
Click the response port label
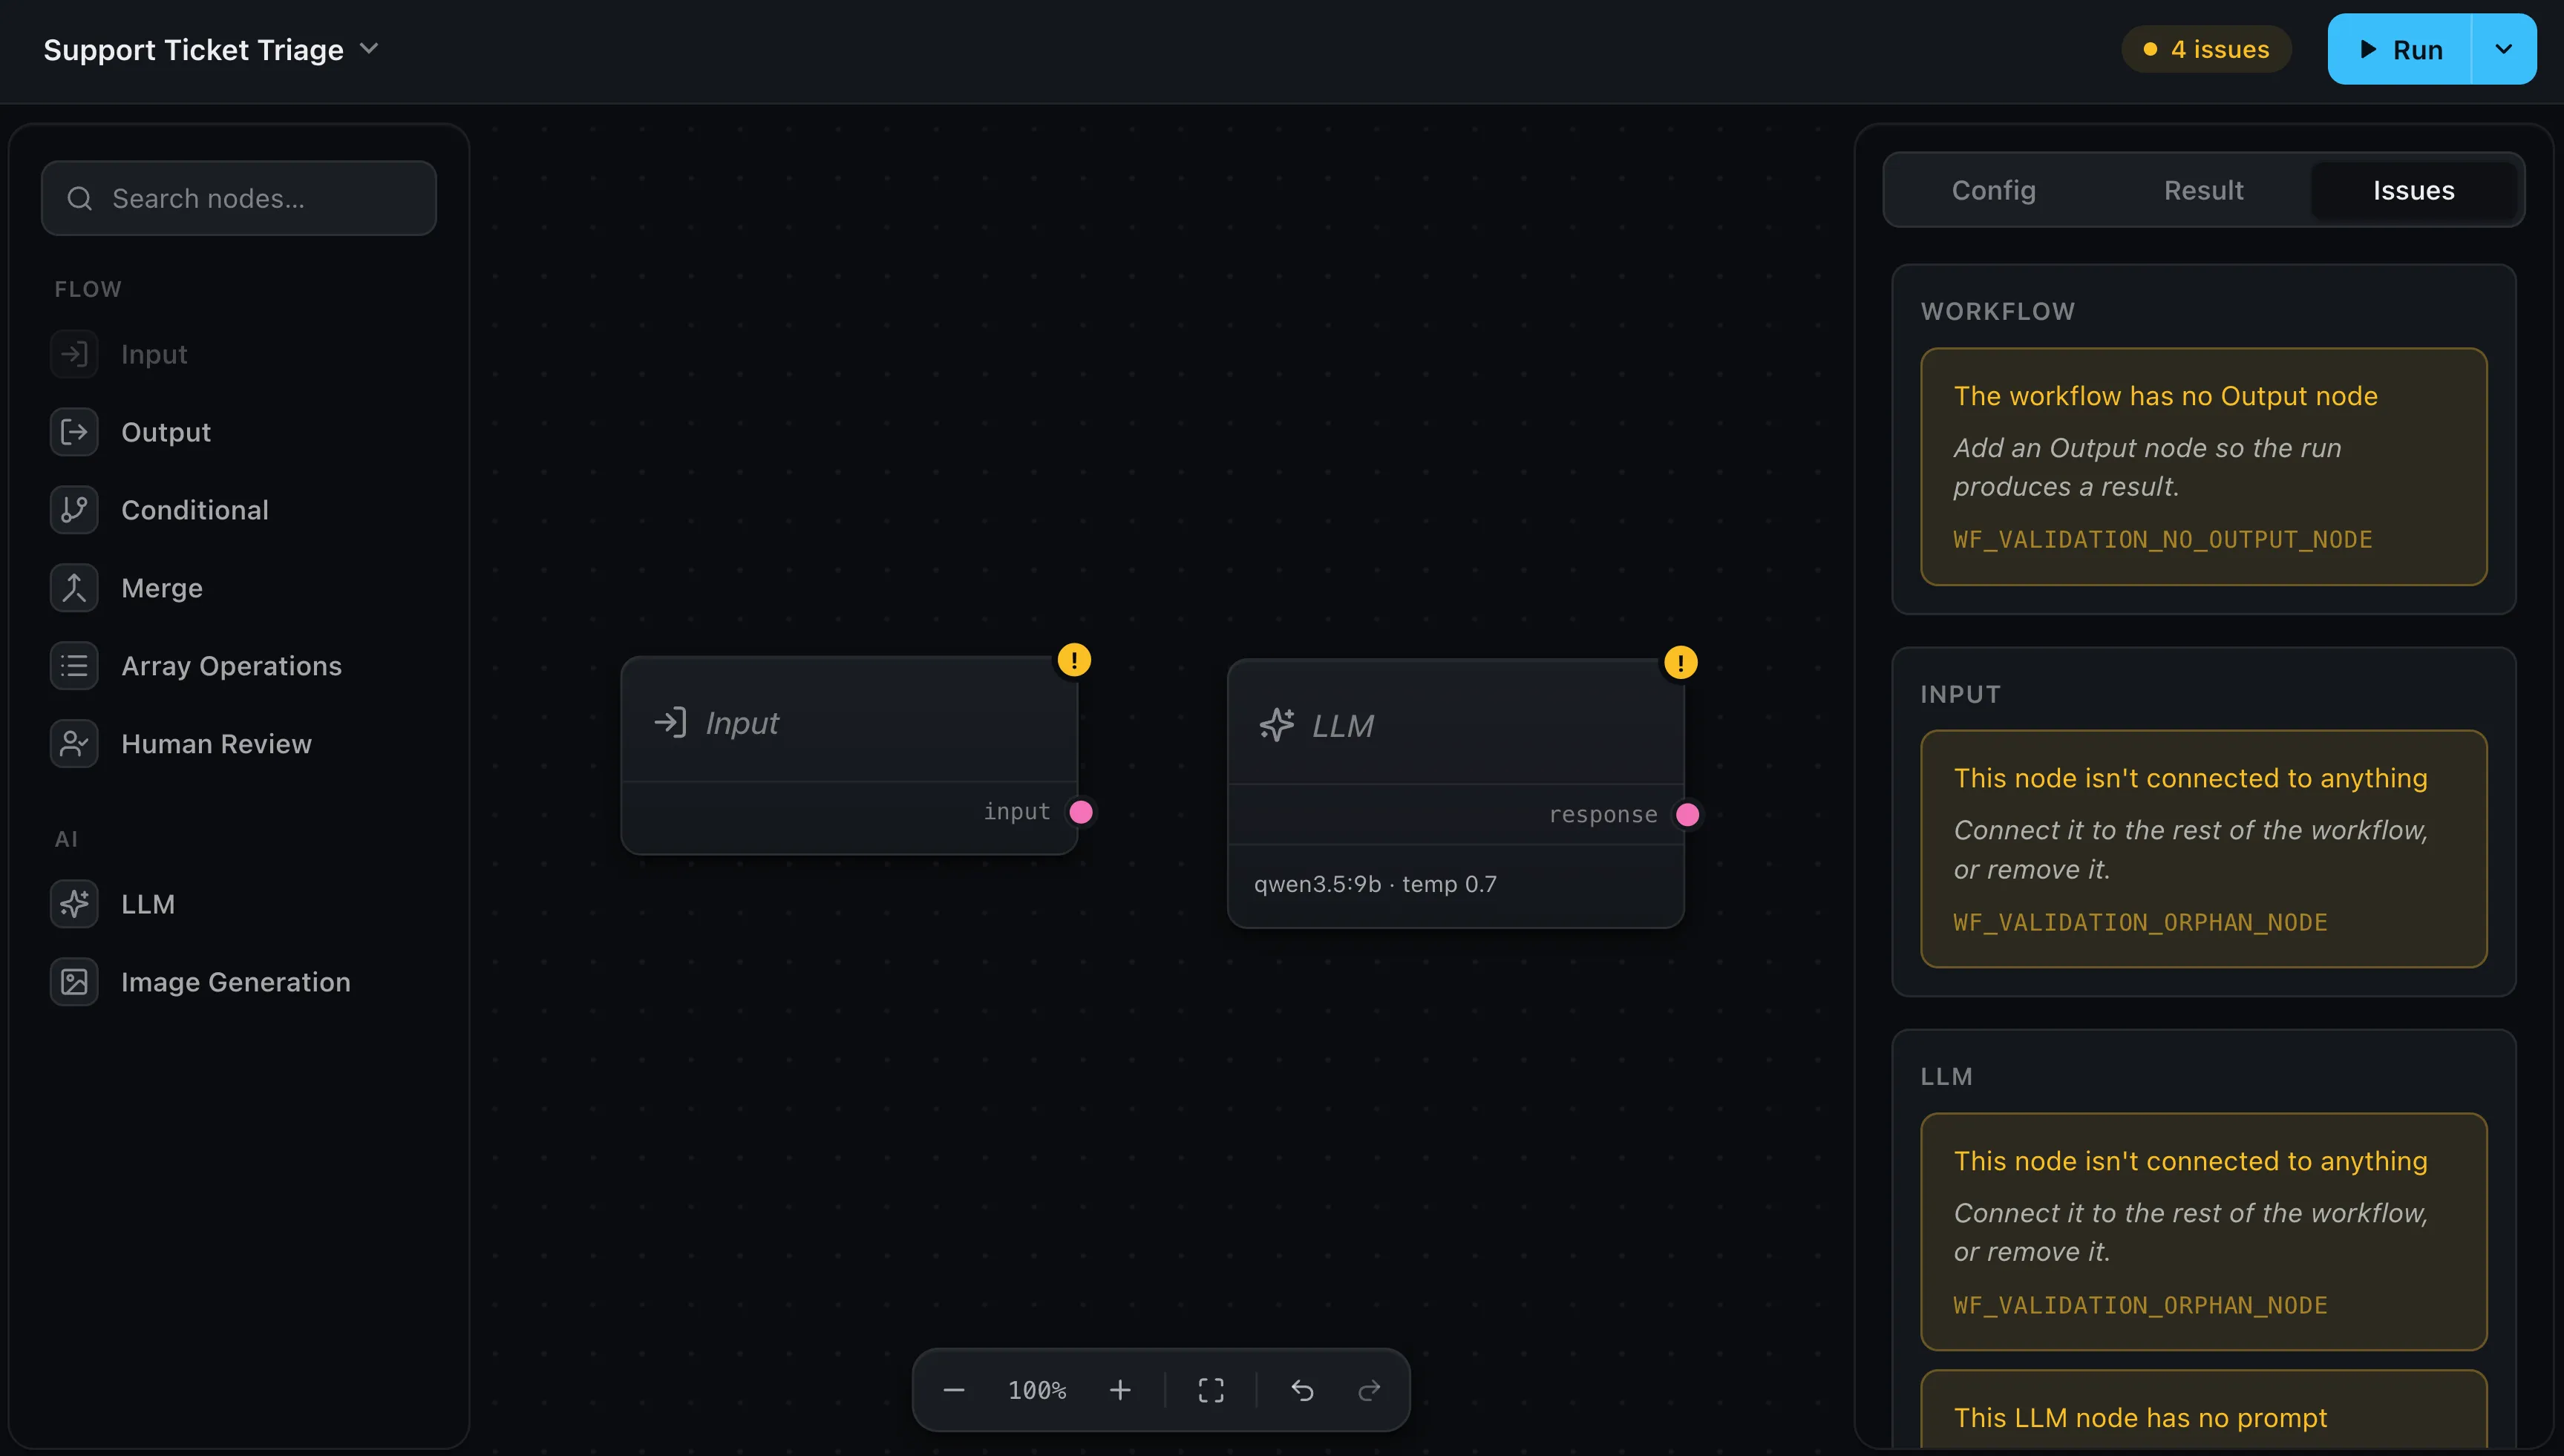(x=1603, y=815)
